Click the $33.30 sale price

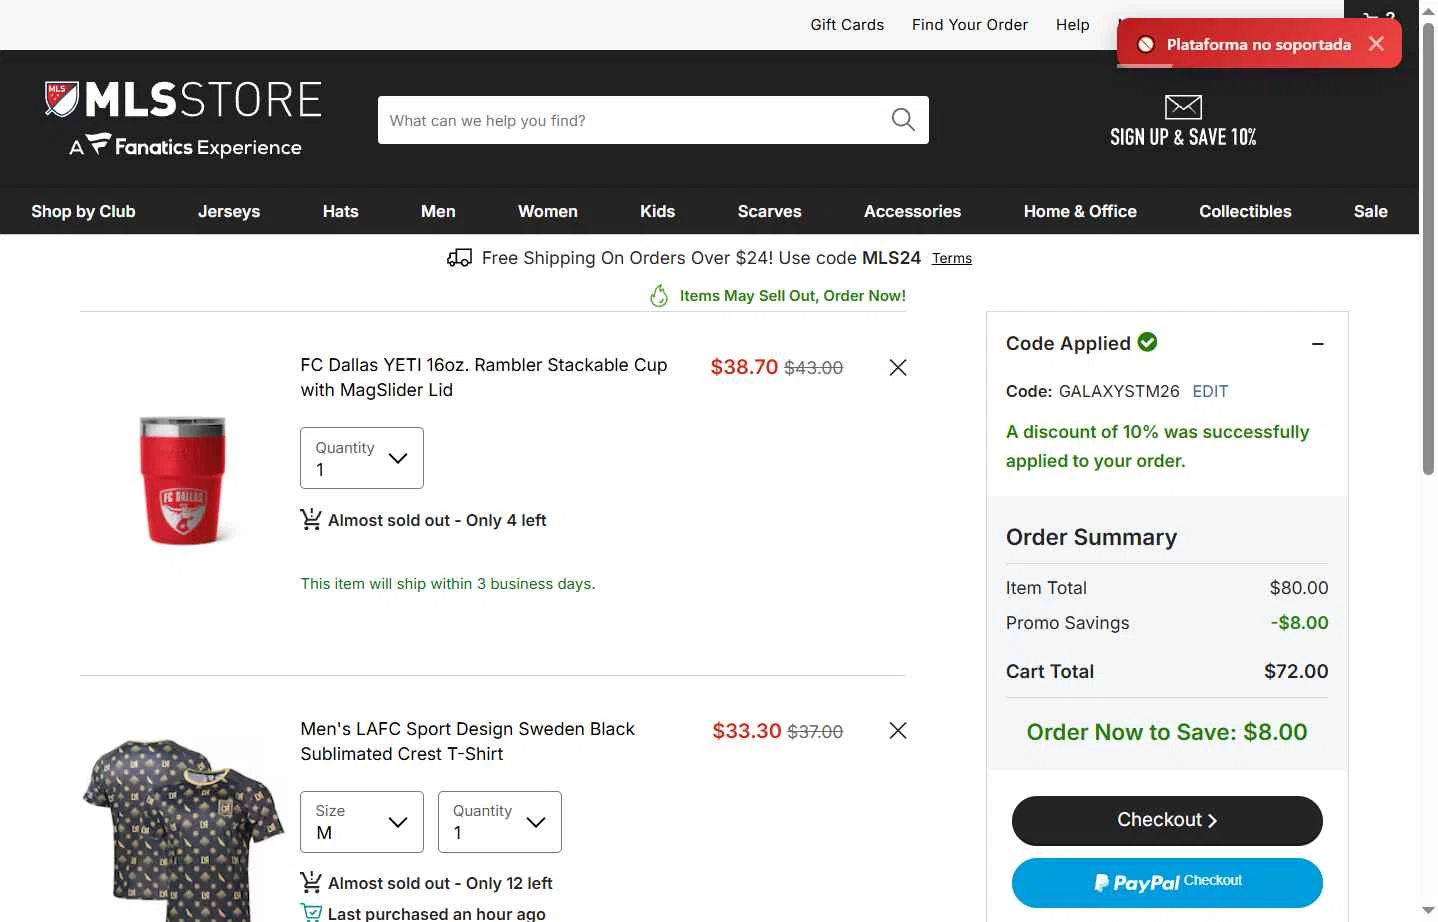(747, 731)
